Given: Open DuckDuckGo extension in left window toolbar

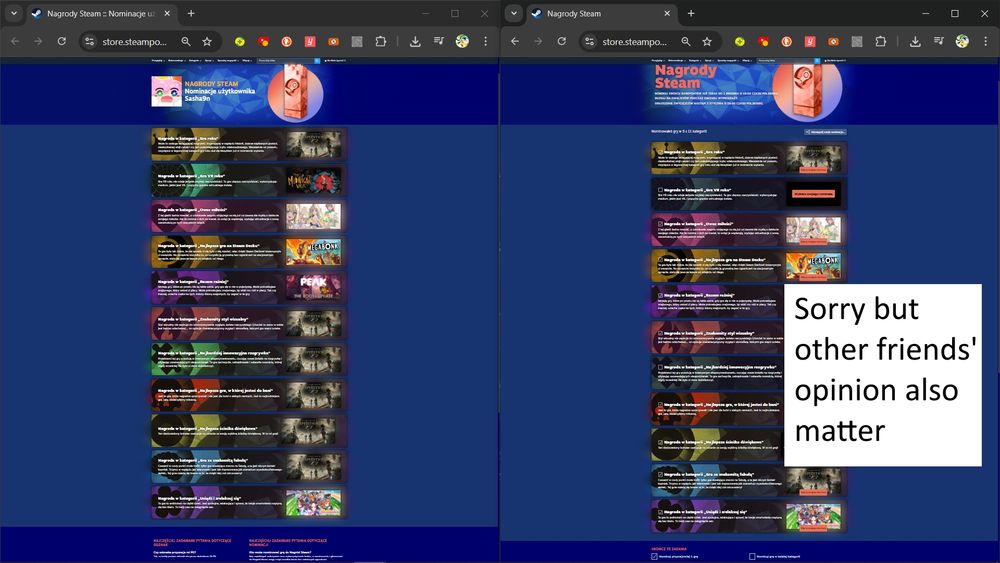Looking at the screenshot, I should tap(287, 41).
